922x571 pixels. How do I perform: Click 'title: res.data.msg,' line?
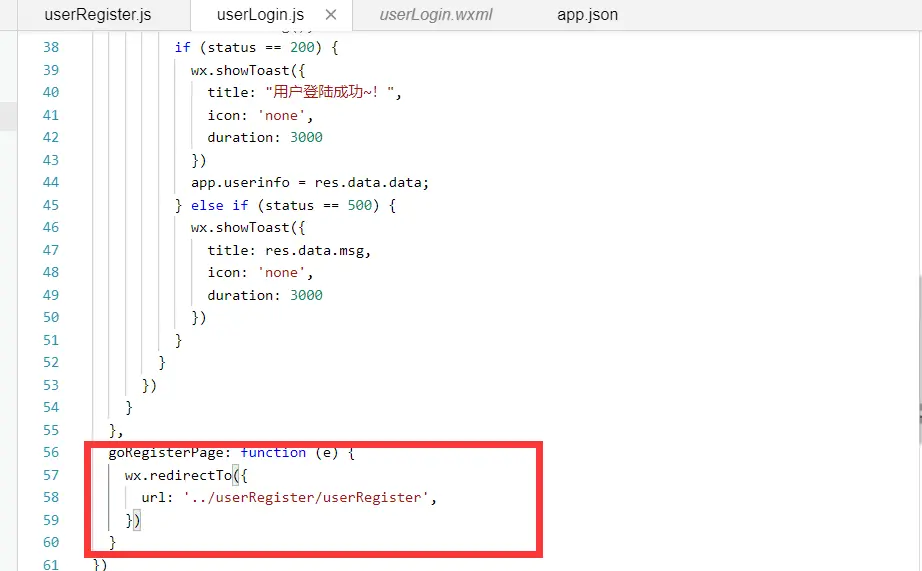tap(289, 251)
